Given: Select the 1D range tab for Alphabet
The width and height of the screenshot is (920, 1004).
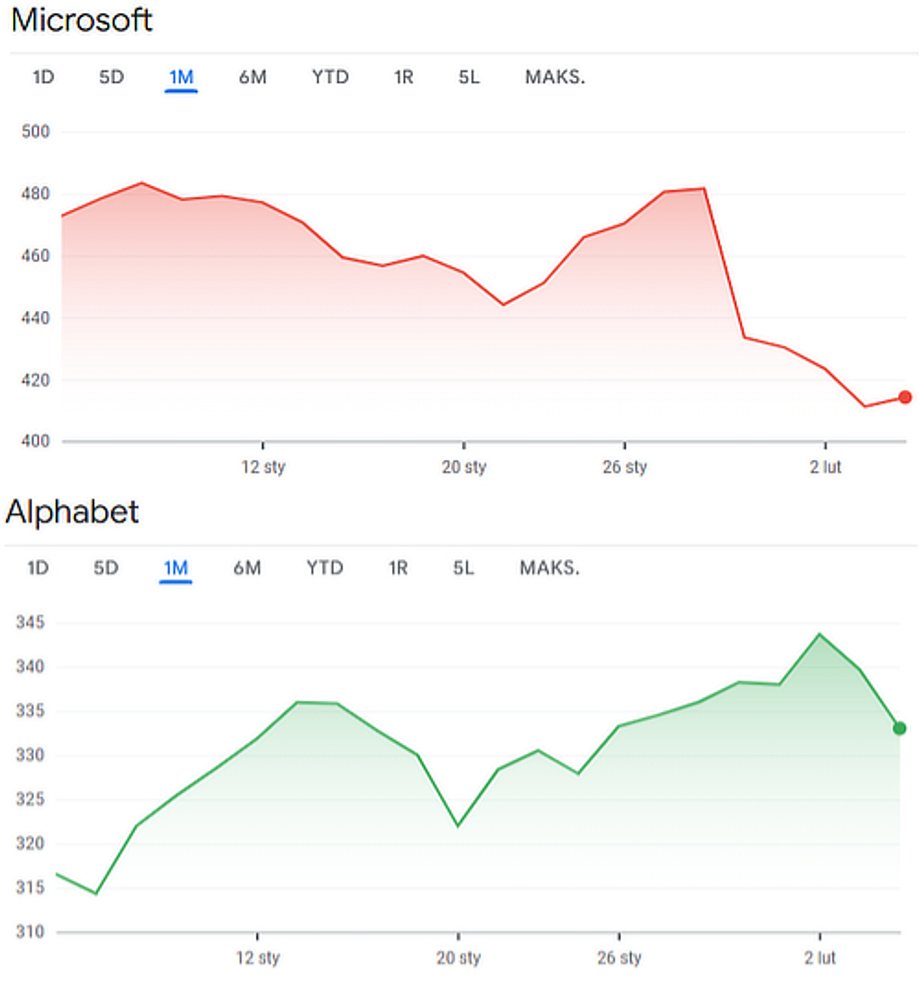Looking at the screenshot, I should click(38, 568).
